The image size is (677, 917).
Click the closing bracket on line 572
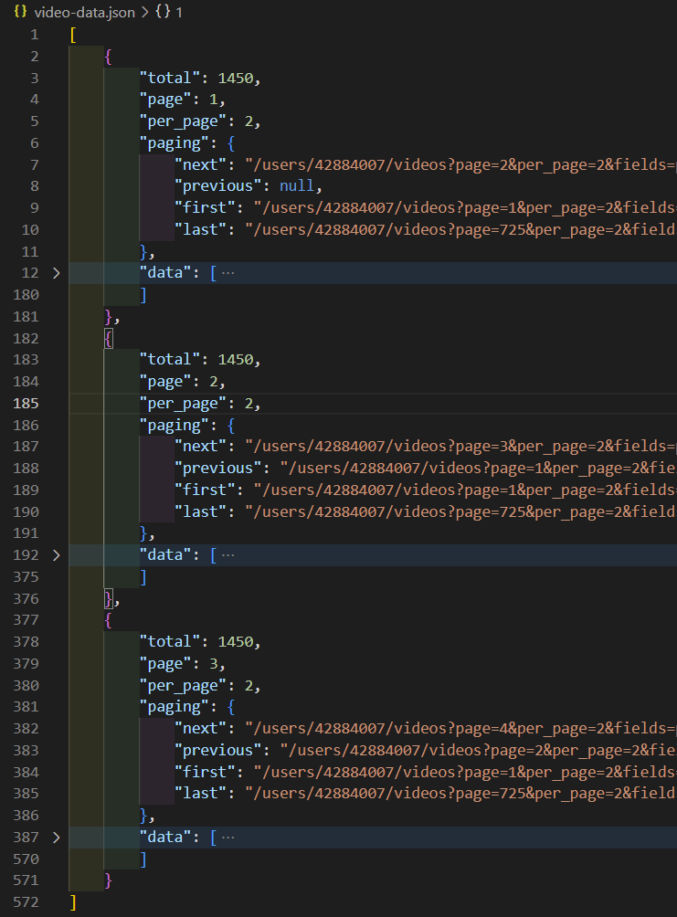(73, 902)
